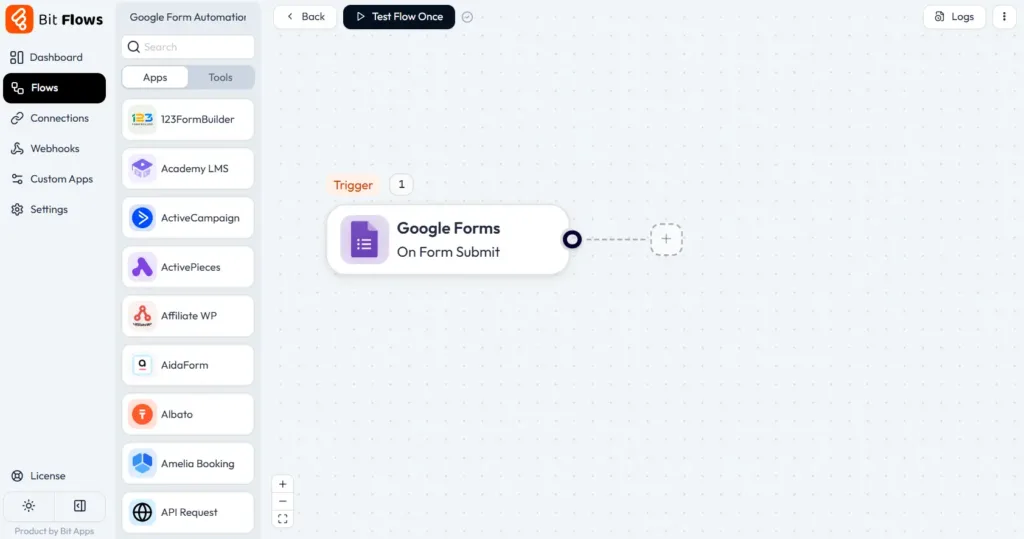Click the Back button

coord(305,17)
